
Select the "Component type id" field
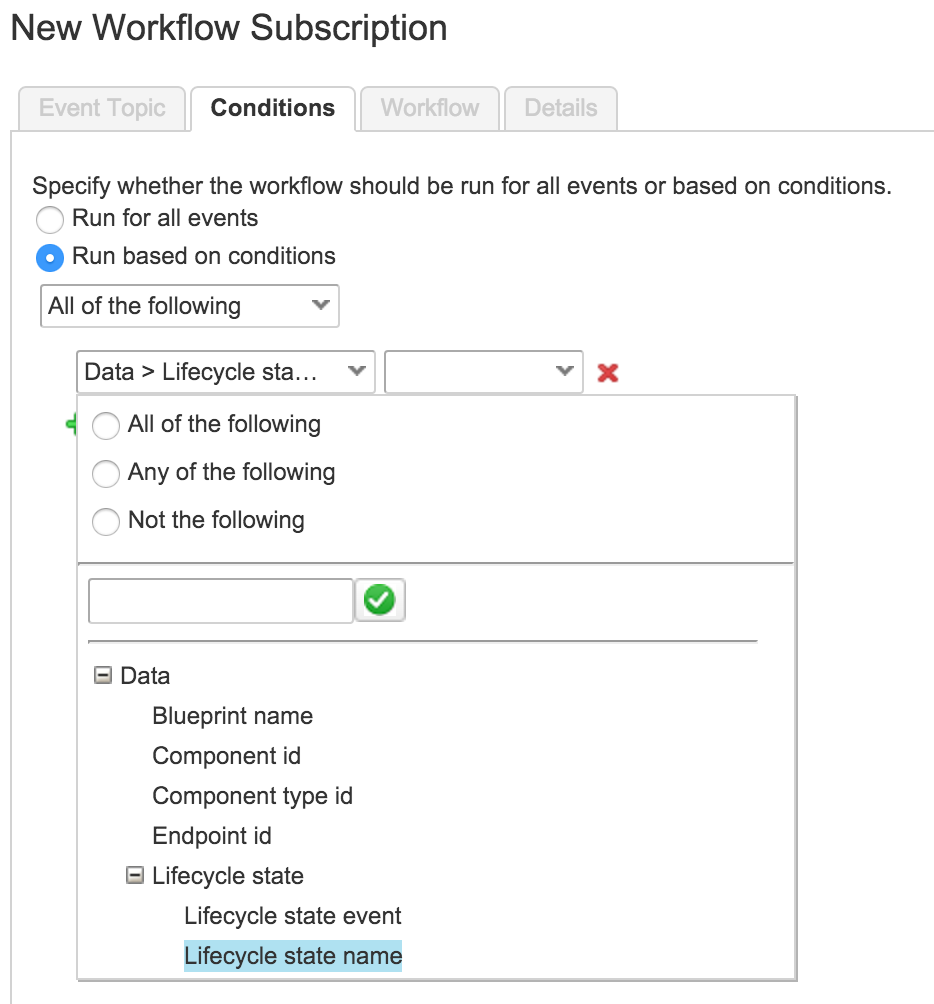253,796
